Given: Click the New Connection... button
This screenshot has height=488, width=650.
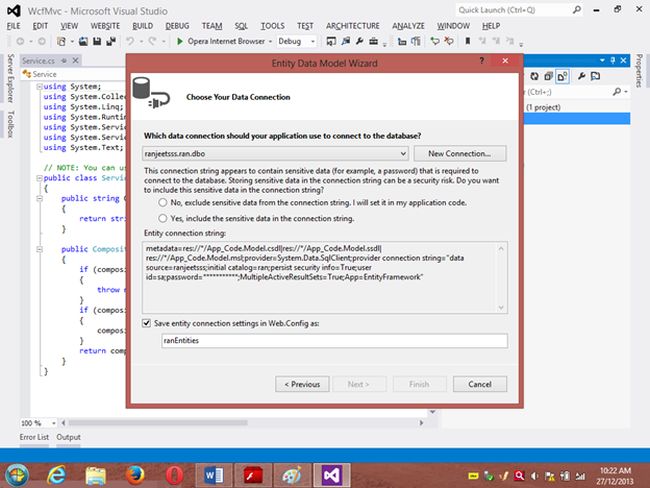Looking at the screenshot, I should click(460, 153).
